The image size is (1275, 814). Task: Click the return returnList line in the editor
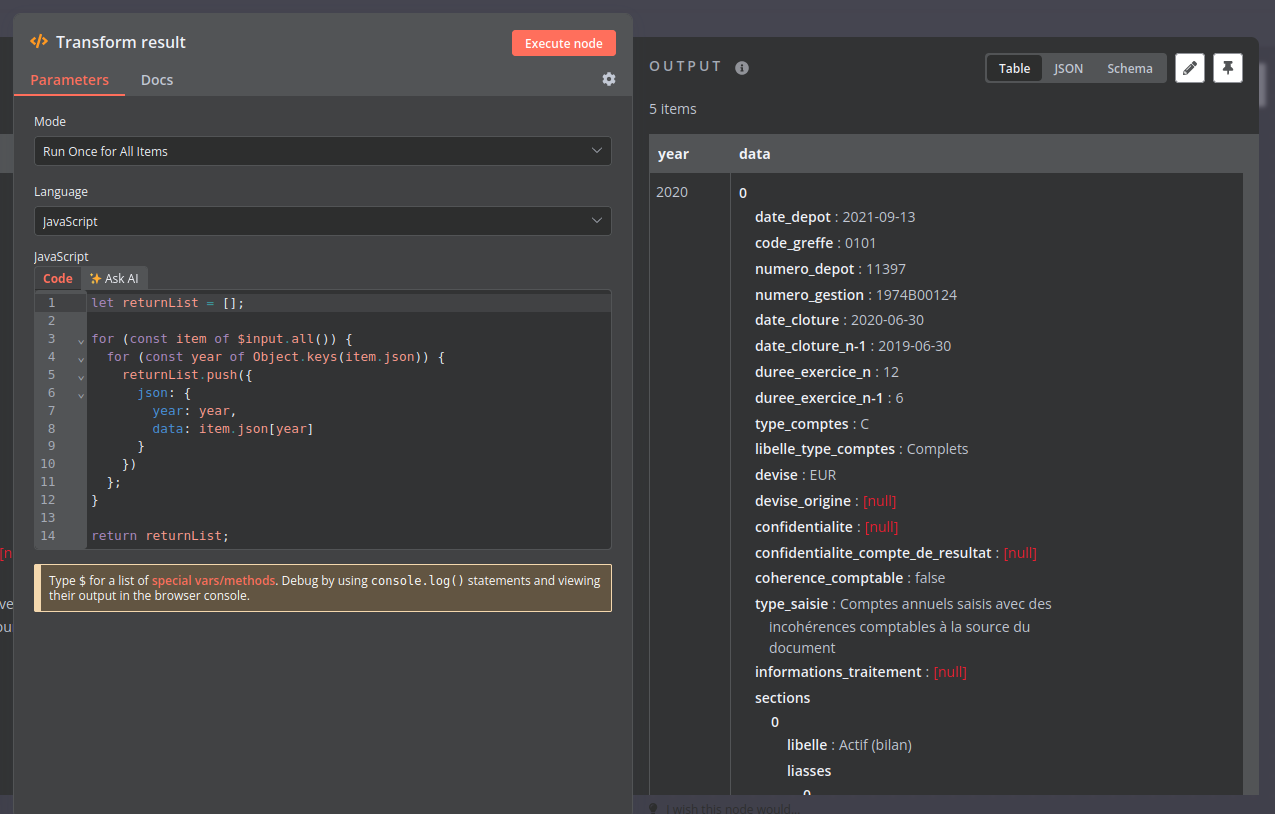tap(160, 536)
